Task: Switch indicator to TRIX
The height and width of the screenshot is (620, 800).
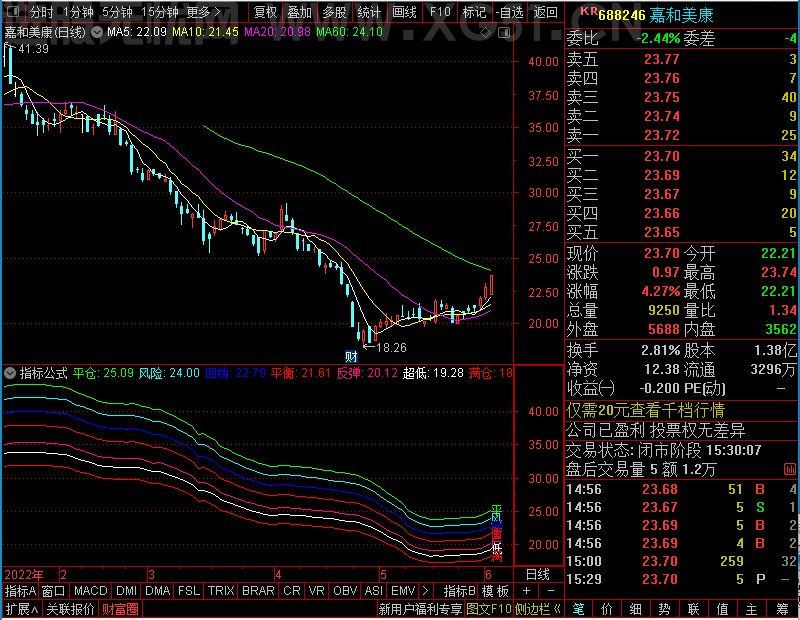Action: tap(221, 591)
